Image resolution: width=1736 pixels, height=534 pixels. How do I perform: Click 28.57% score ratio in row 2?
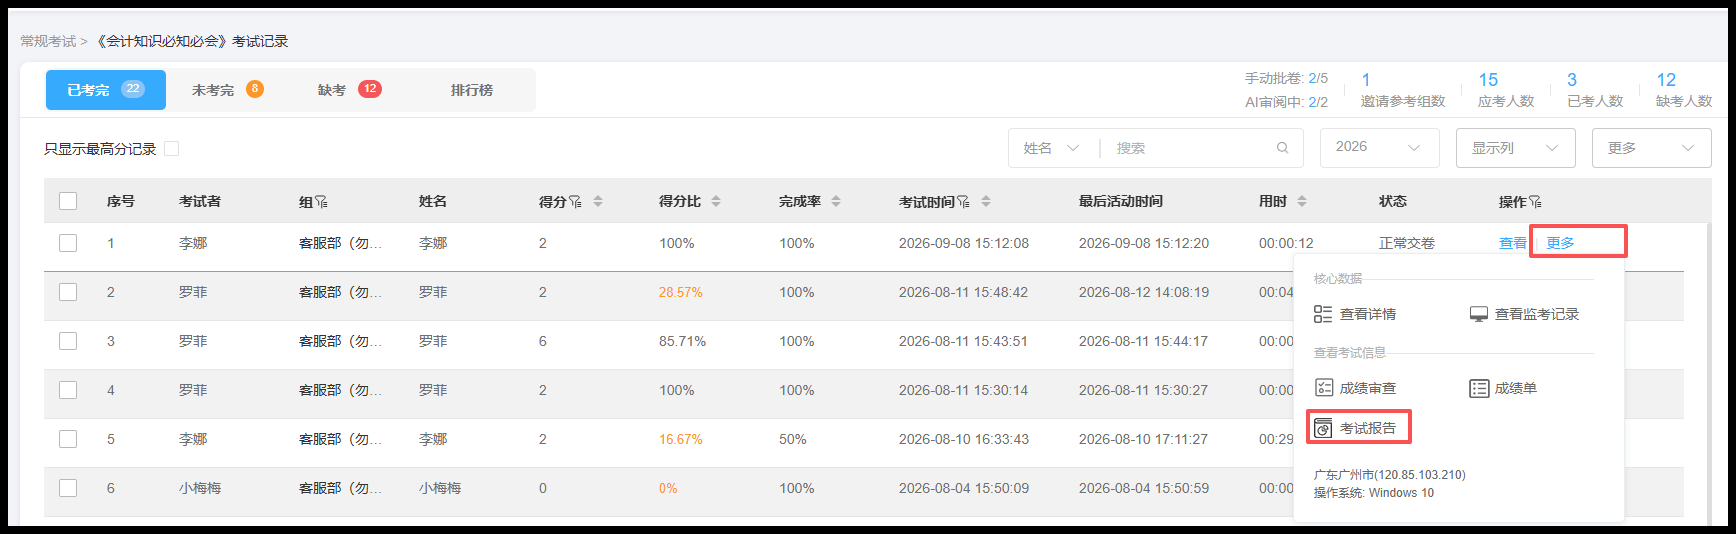click(680, 292)
